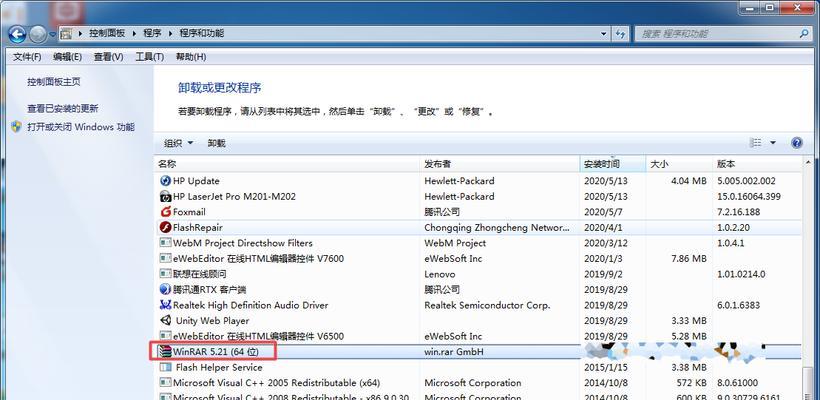Click the HP LaserJet Pro M201-M202 icon

click(165, 197)
